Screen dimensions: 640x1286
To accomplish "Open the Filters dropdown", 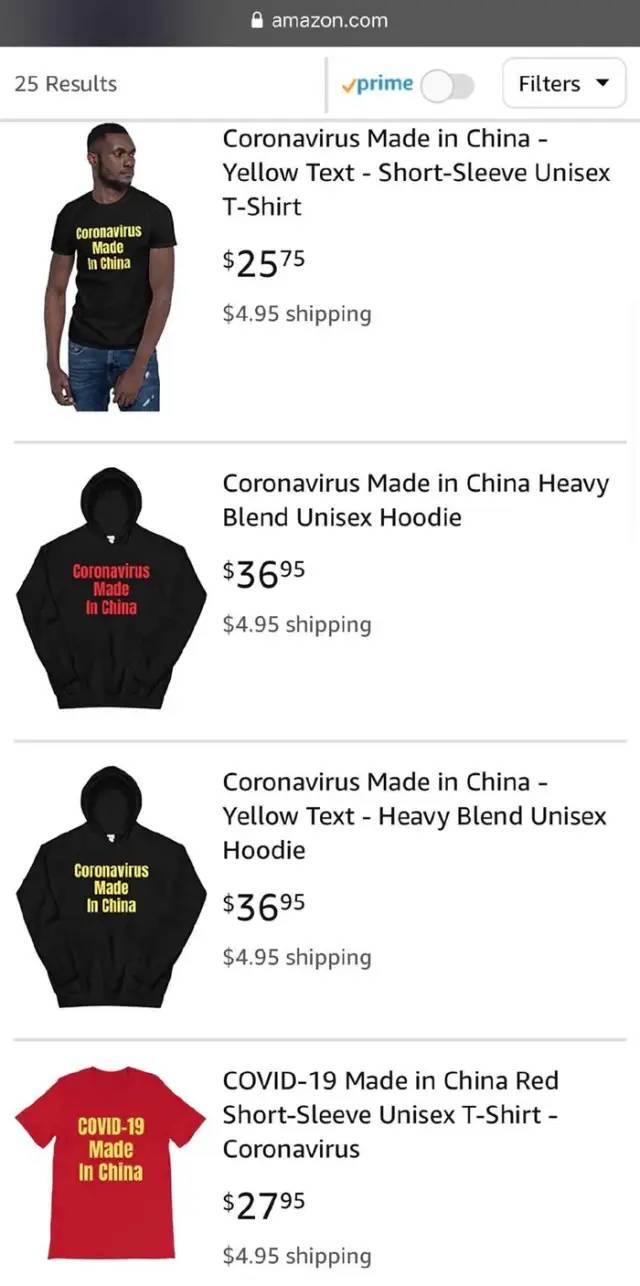I will [564, 84].
